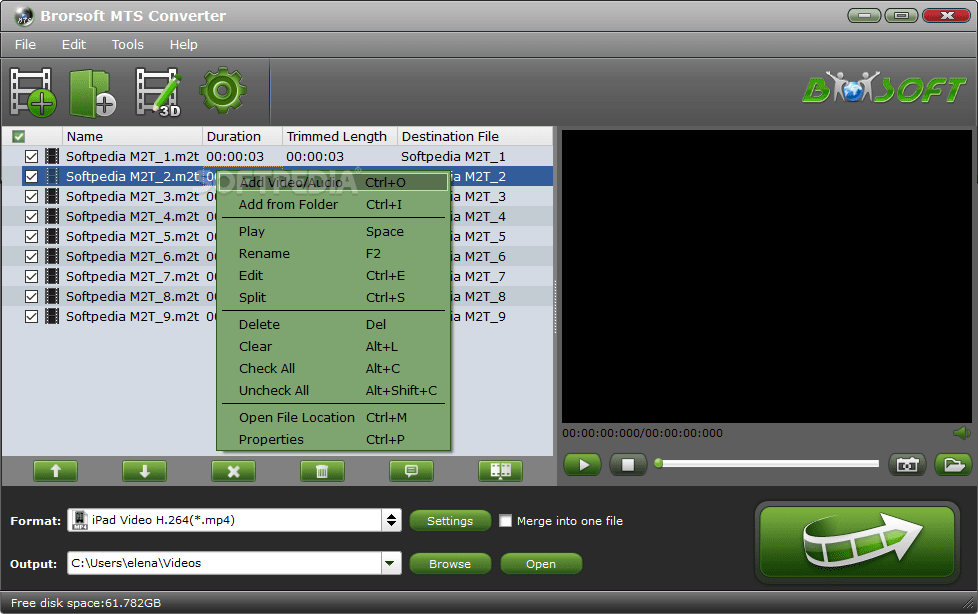Enable Merge into one file checkbox
The width and height of the screenshot is (978, 614).
pyautogui.click(x=506, y=521)
